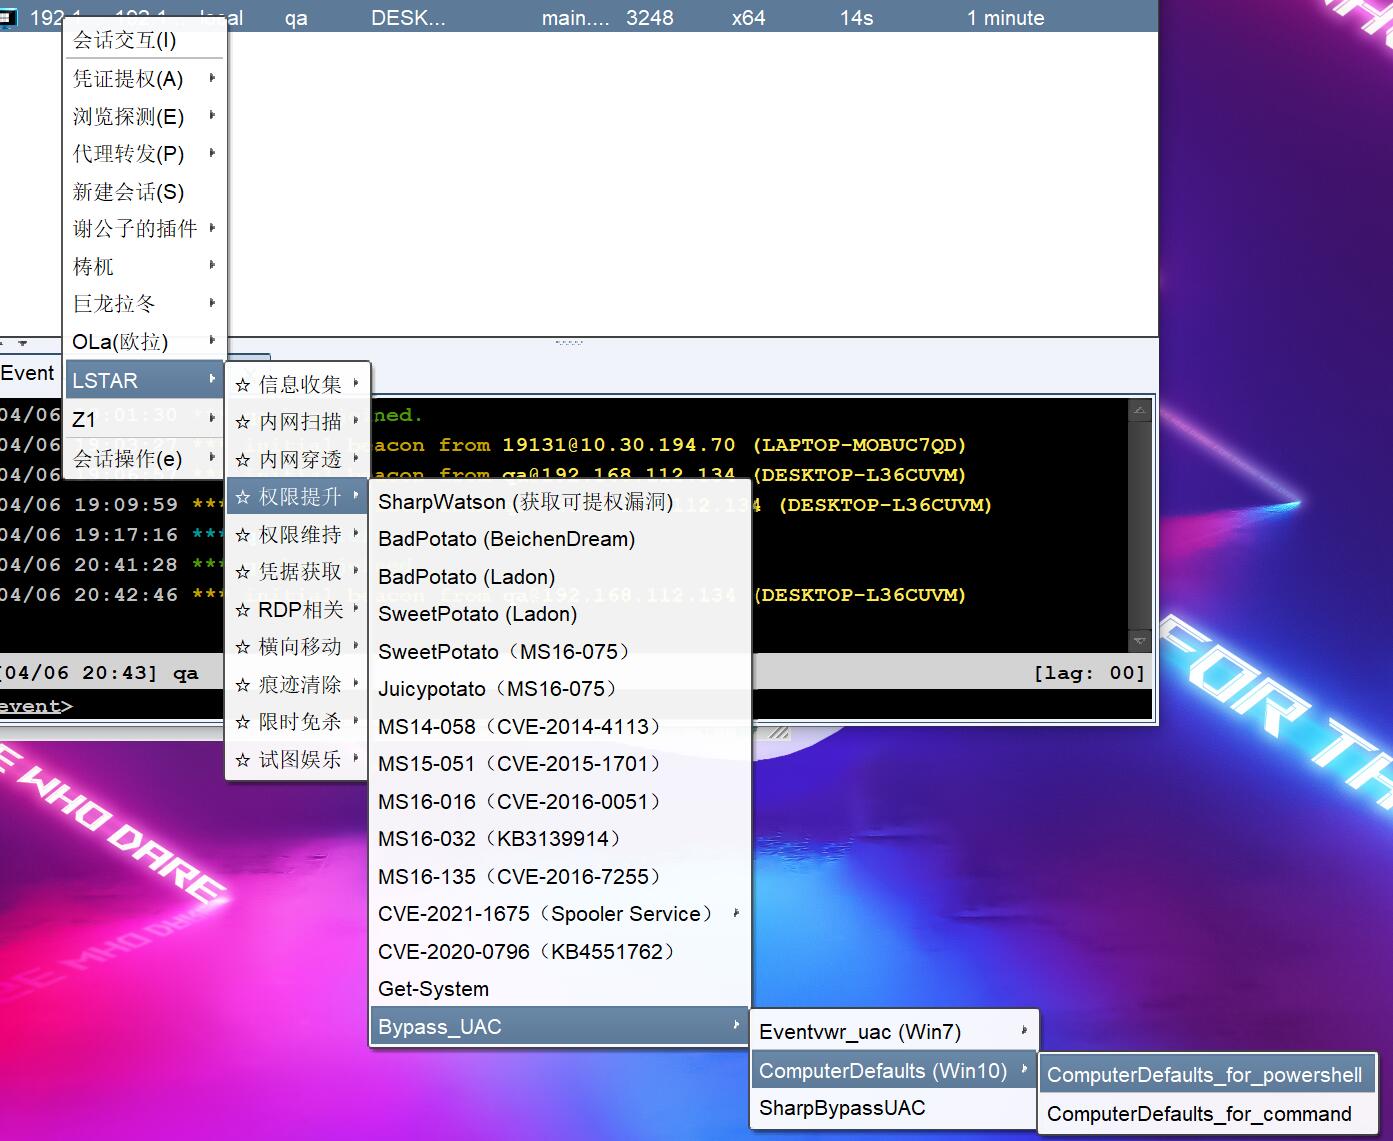This screenshot has height=1141, width=1393.
Task: Select MS16-032 (KB3139914) exploit
Action: tap(560, 839)
